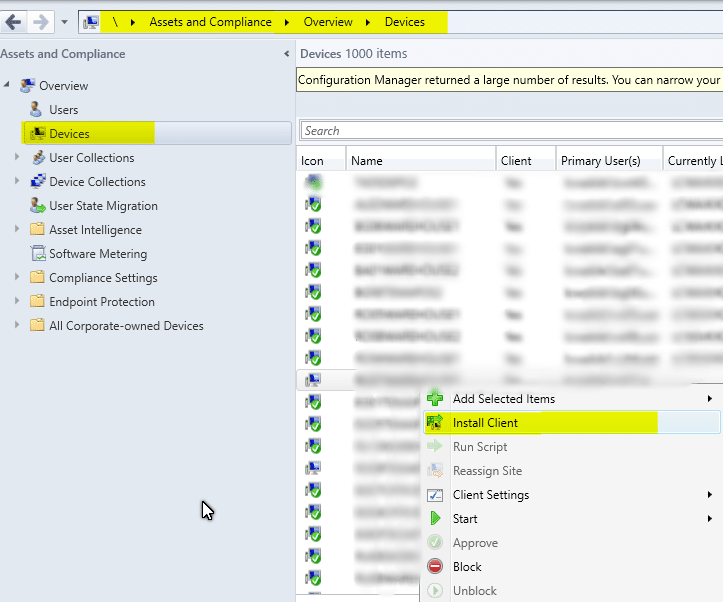Click Devices in the breadcrumb path
723x602 pixels.
point(405,22)
